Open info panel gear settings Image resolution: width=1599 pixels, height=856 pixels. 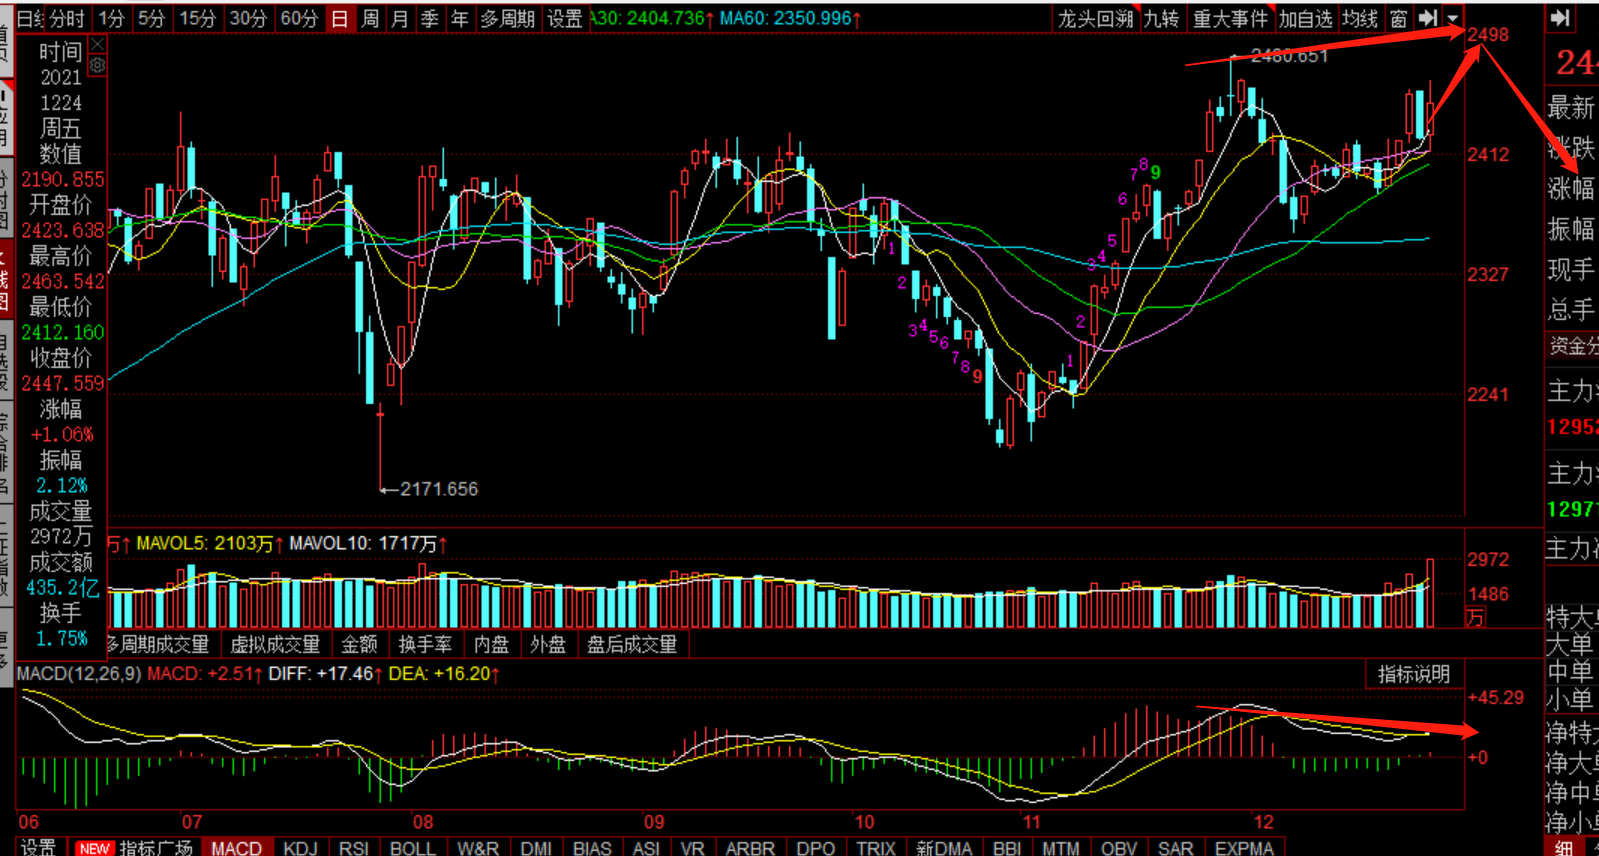click(97, 65)
